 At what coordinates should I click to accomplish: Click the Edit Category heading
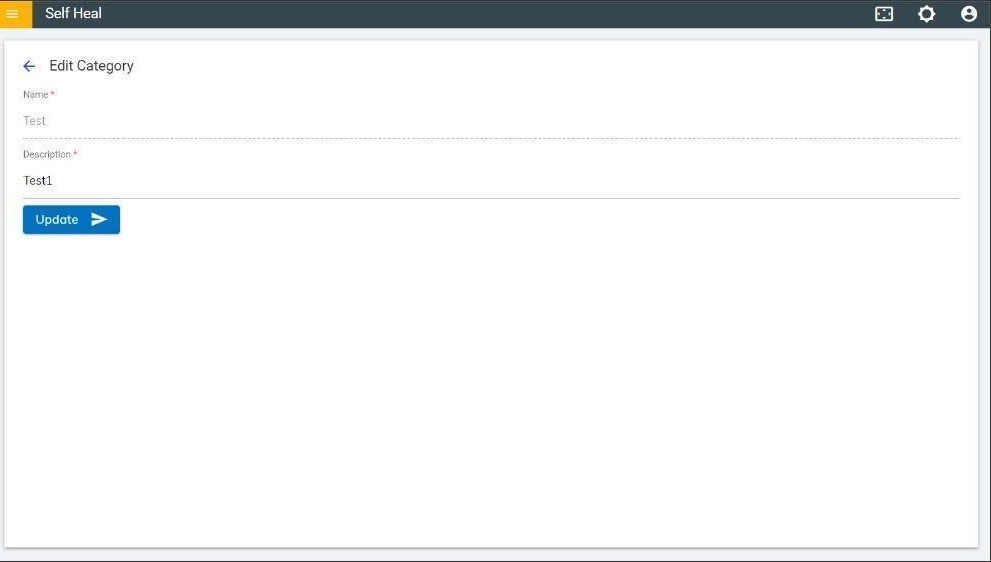tap(91, 66)
